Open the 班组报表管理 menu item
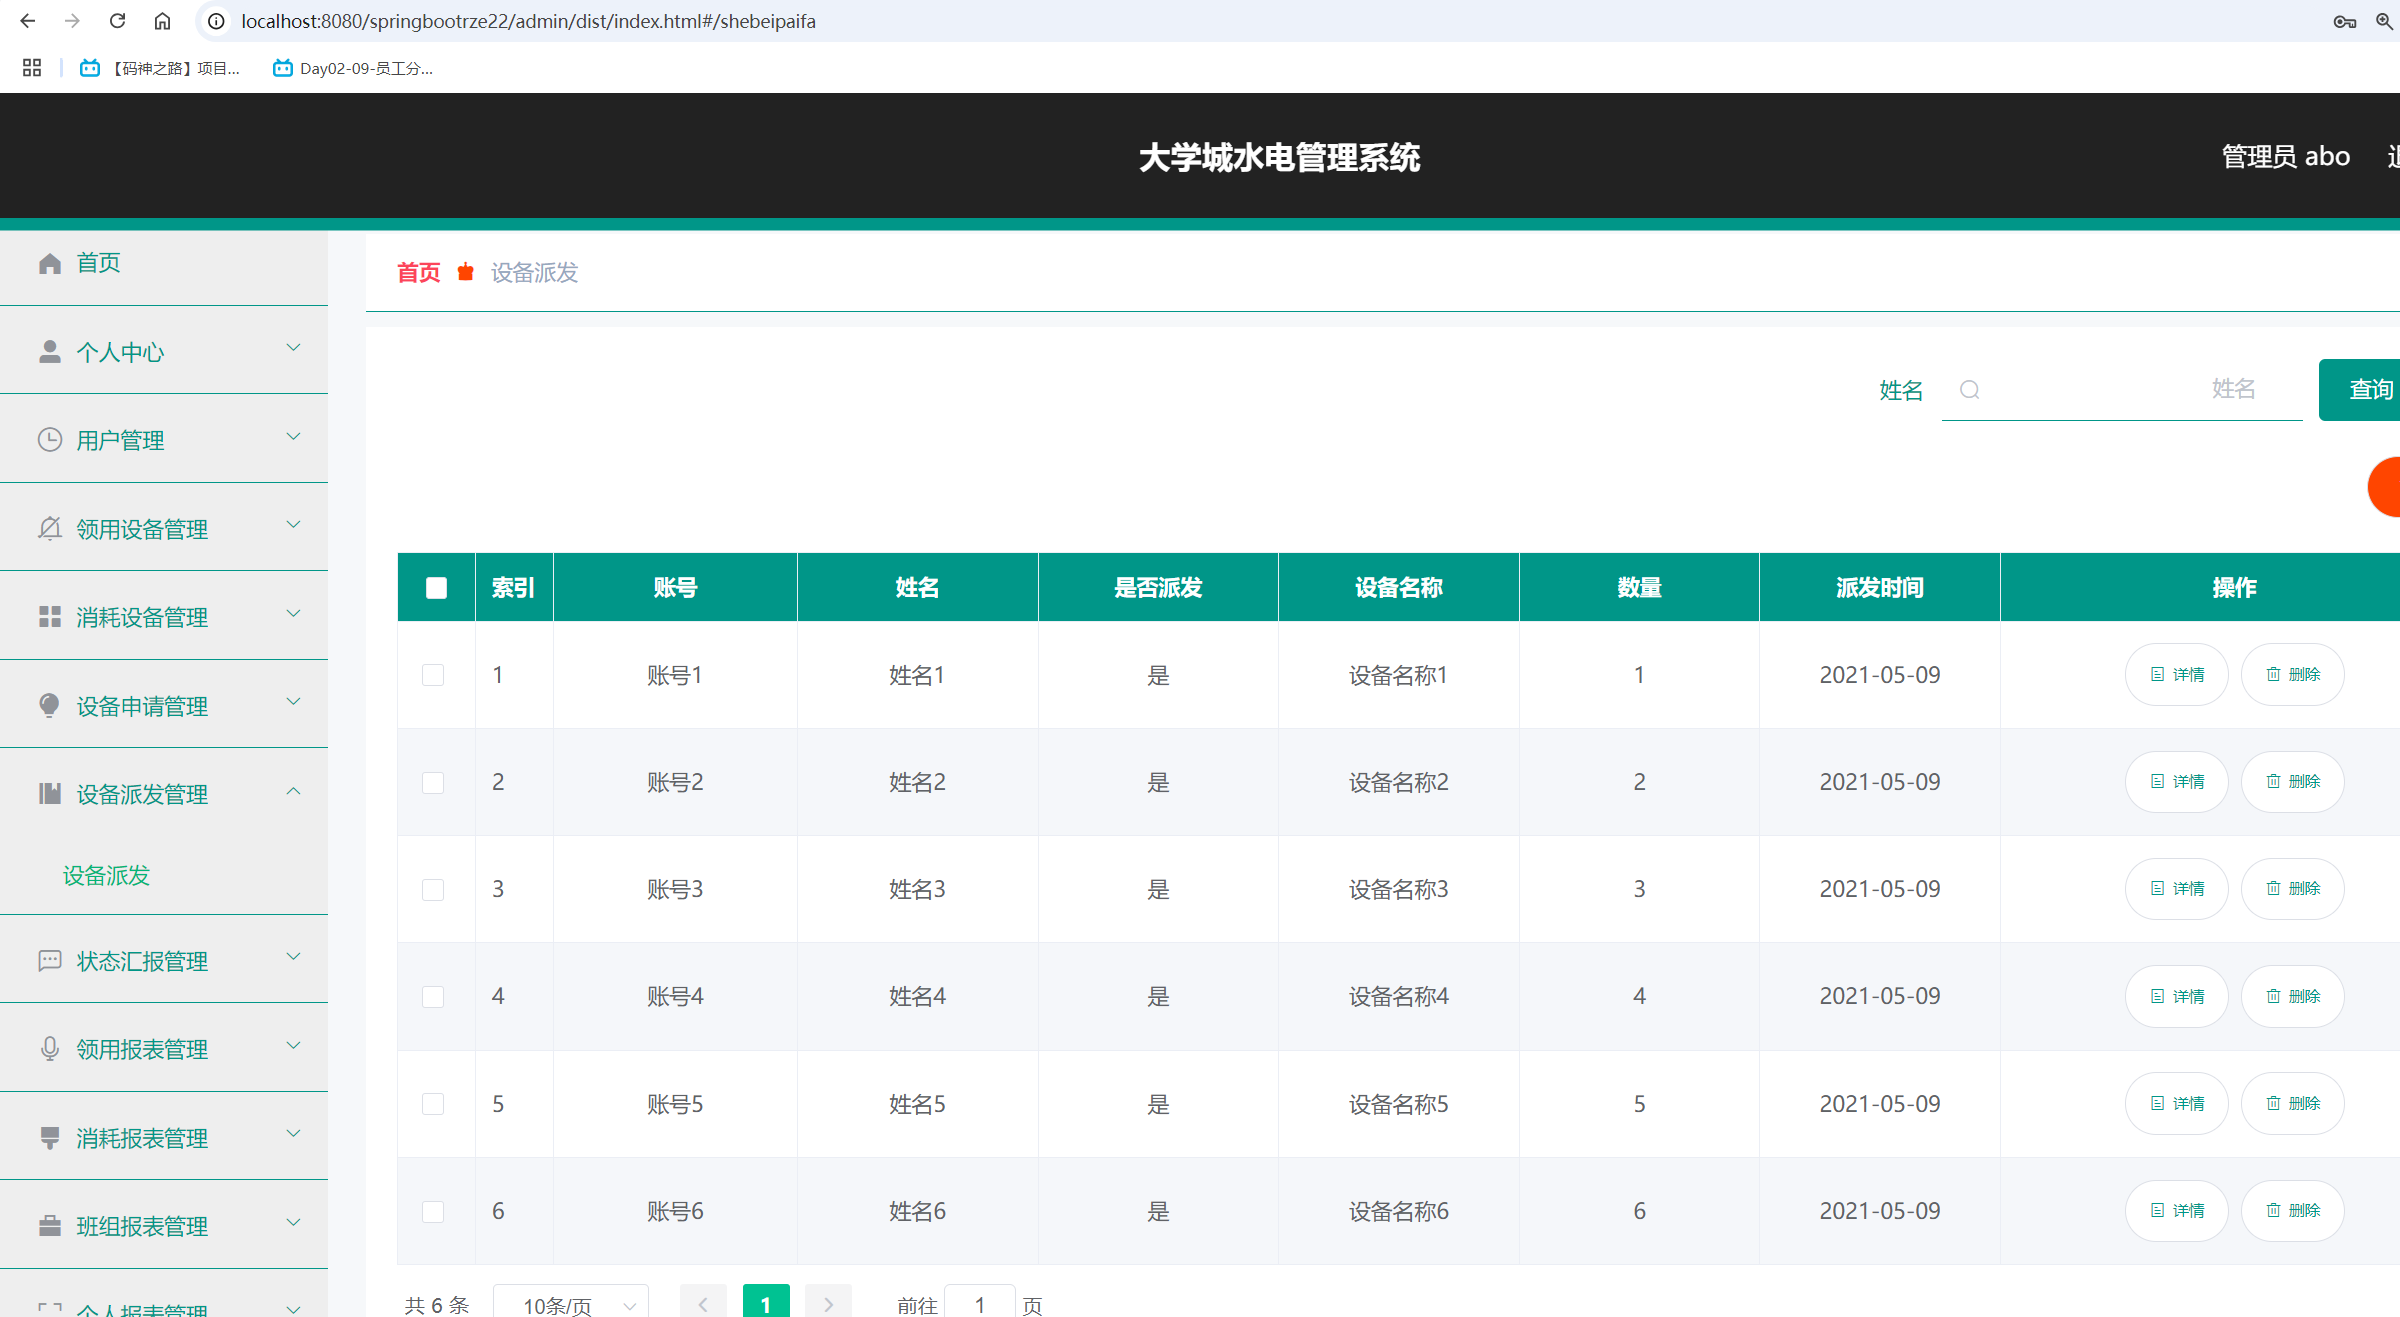2400x1317 pixels. pyautogui.click(x=143, y=1225)
